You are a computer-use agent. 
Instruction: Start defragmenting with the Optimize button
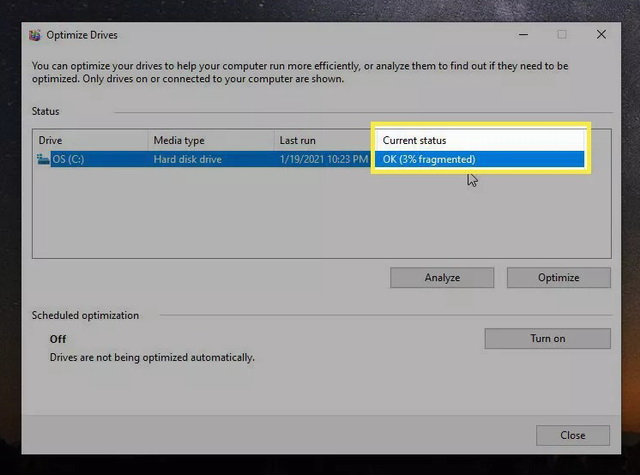[x=558, y=278]
